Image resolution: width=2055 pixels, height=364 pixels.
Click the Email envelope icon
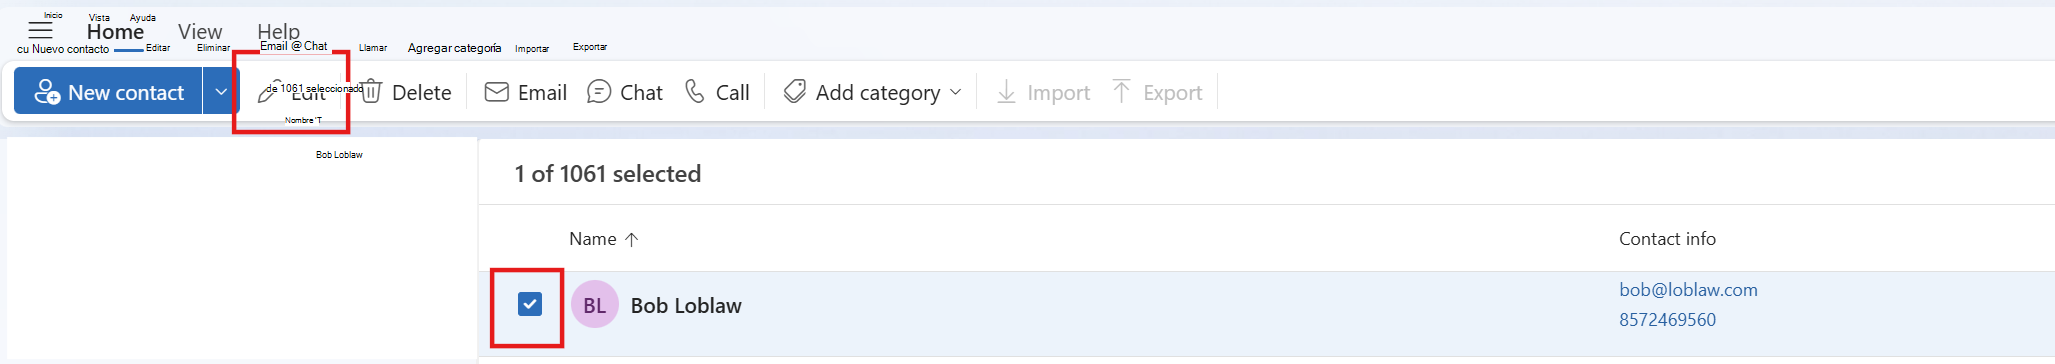[x=496, y=92]
